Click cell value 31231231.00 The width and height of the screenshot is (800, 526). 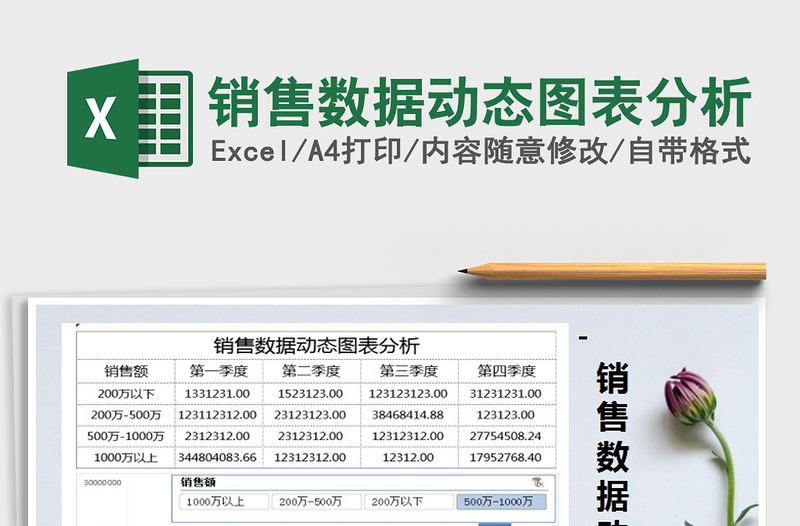[x=506, y=394]
